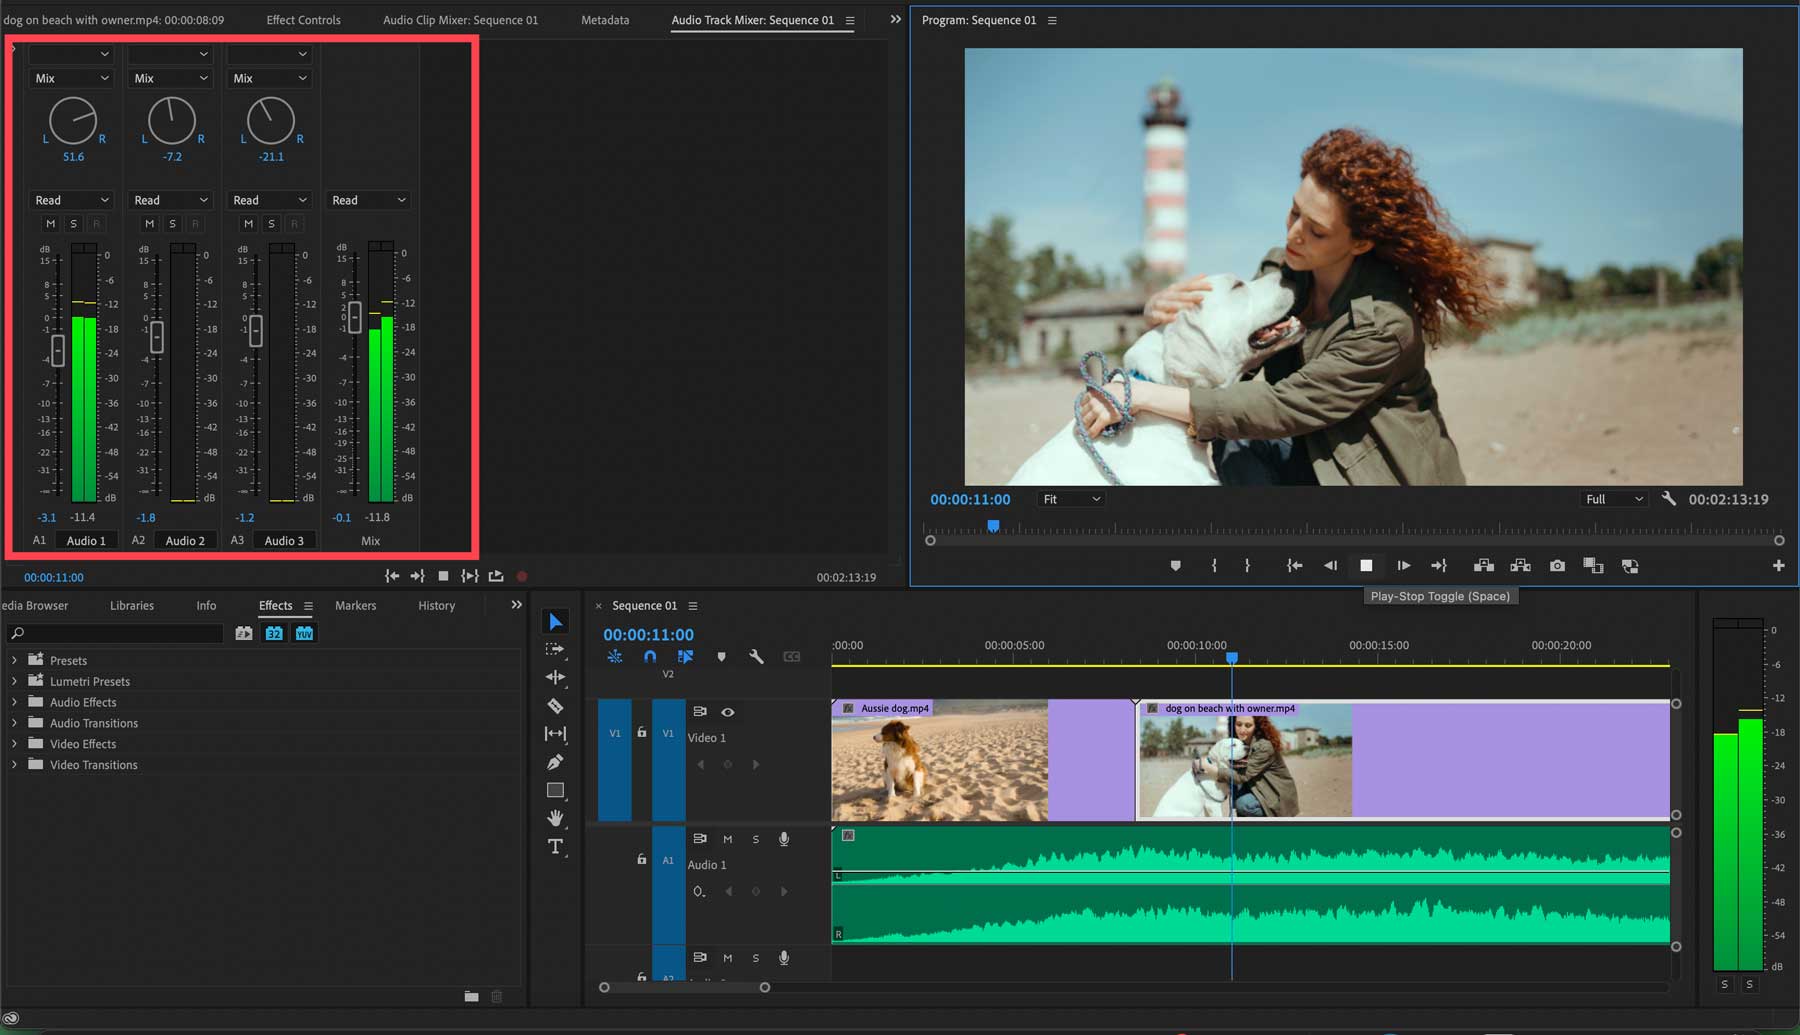This screenshot has height=1035, width=1800.
Task: Click the record button in Audio Track Mixer
Action: pyautogui.click(x=522, y=576)
